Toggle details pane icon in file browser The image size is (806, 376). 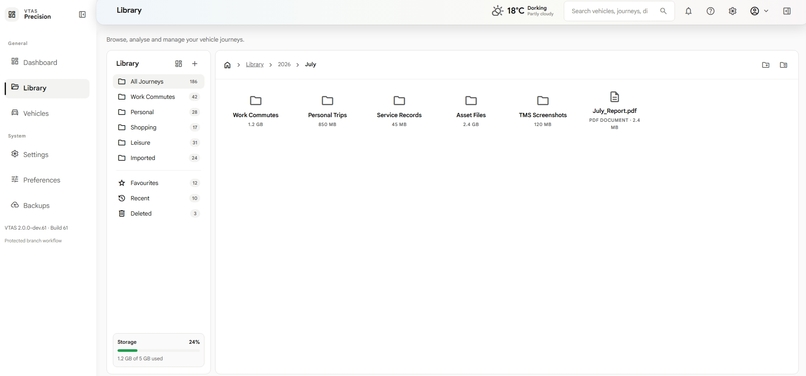[783, 65]
